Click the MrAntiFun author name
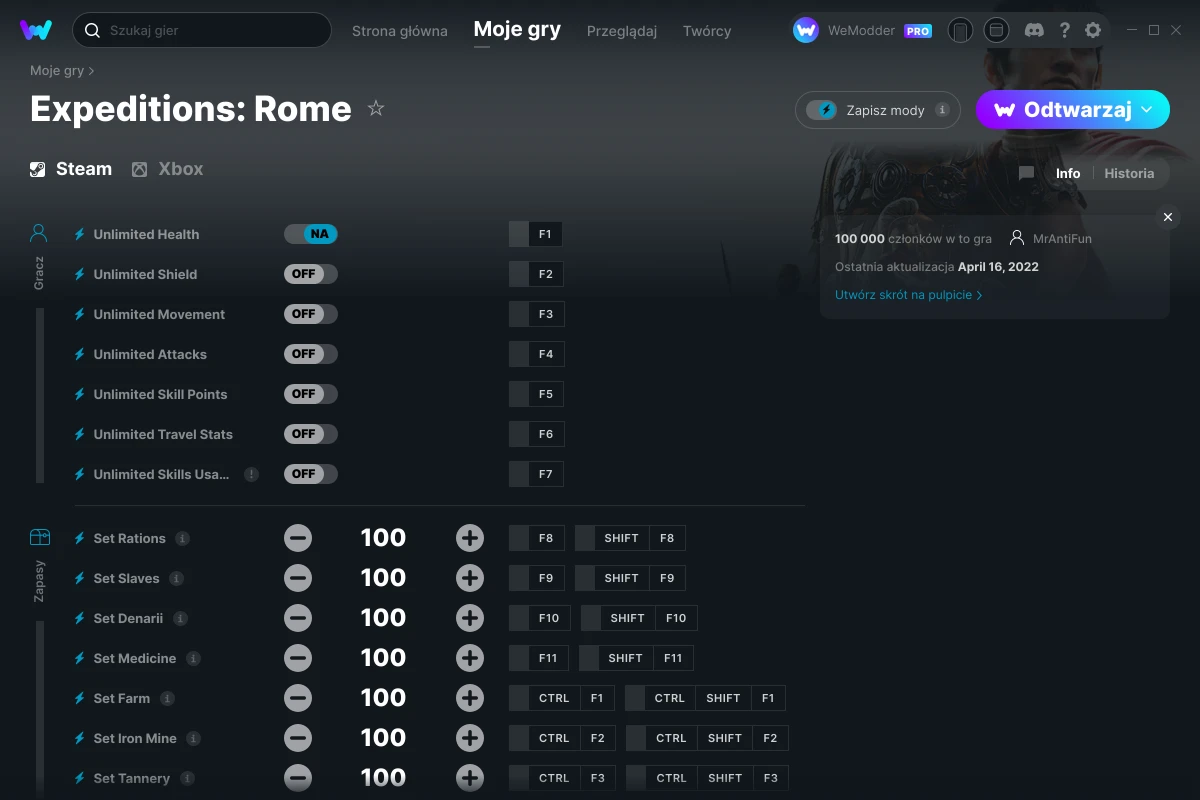The width and height of the screenshot is (1200, 800). point(1062,239)
